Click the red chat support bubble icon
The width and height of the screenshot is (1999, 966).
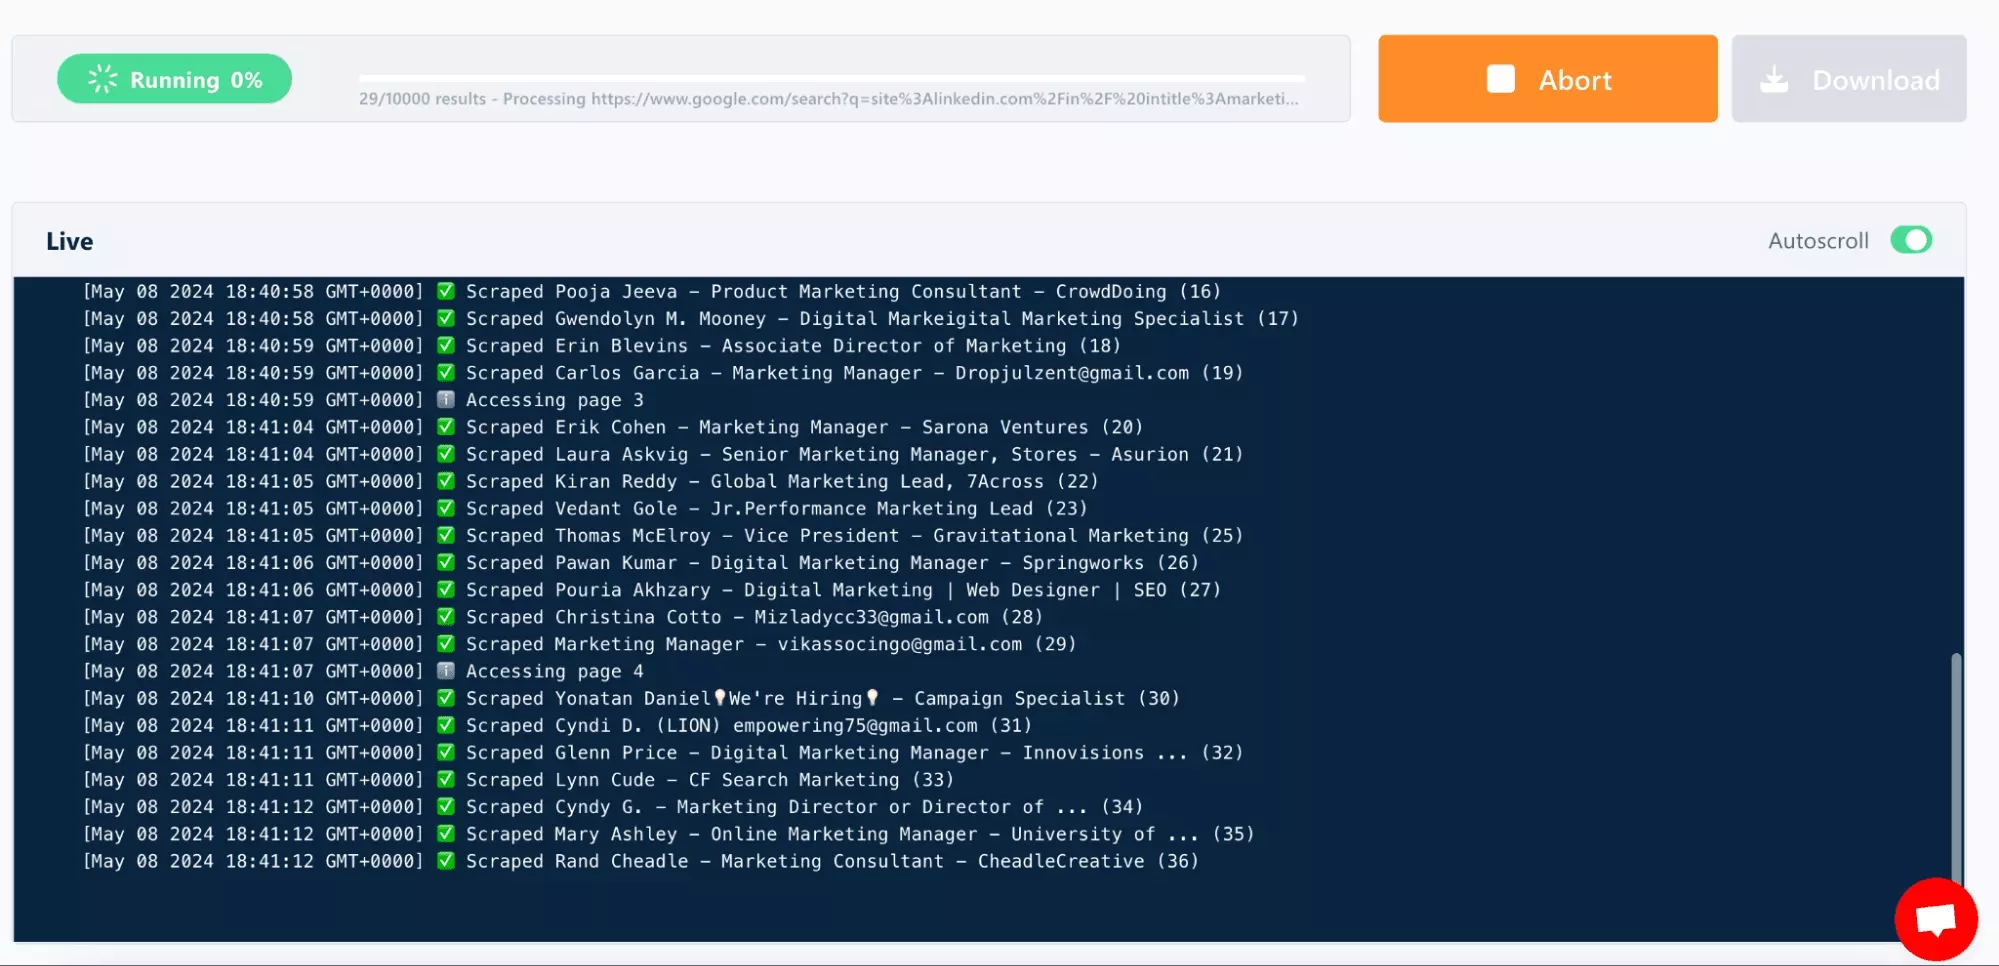[1935, 918]
